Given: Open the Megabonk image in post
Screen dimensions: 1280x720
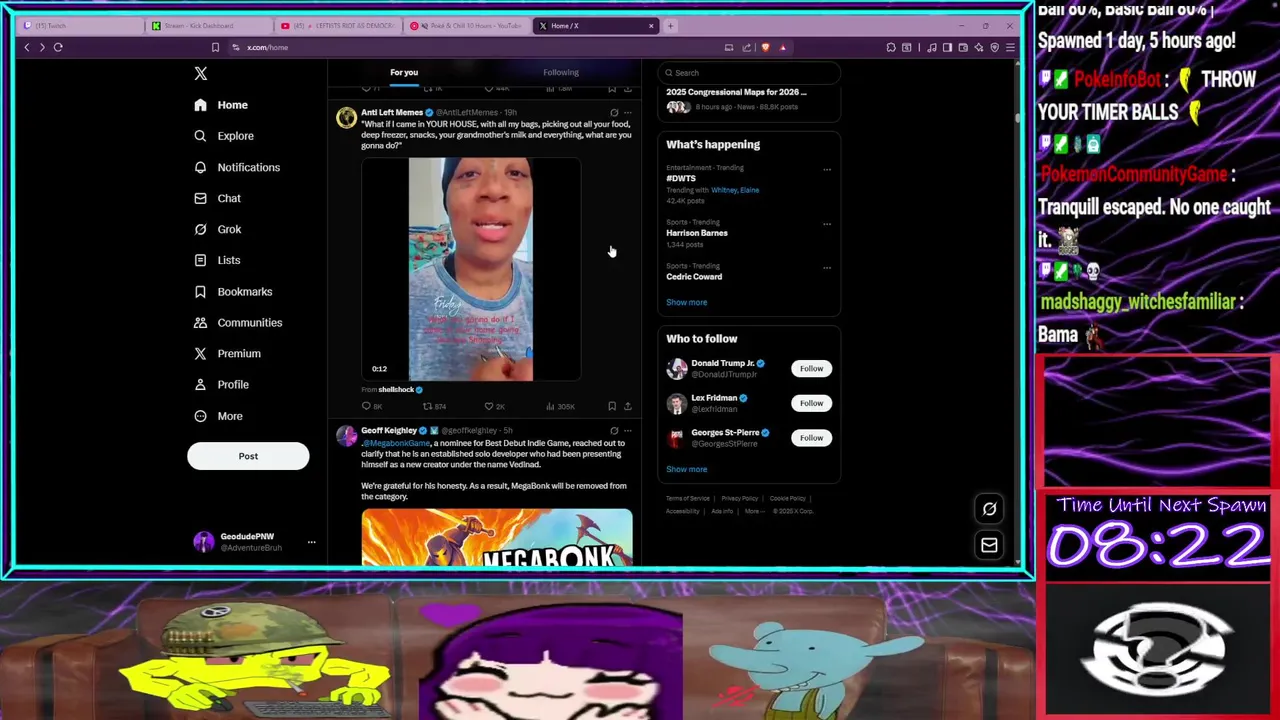Looking at the screenshot, I should click(497, 537).
